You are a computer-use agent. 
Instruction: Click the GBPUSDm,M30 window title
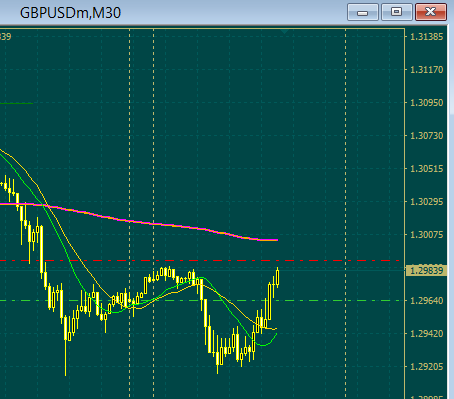pyautogui.click(x=70, y=13)
